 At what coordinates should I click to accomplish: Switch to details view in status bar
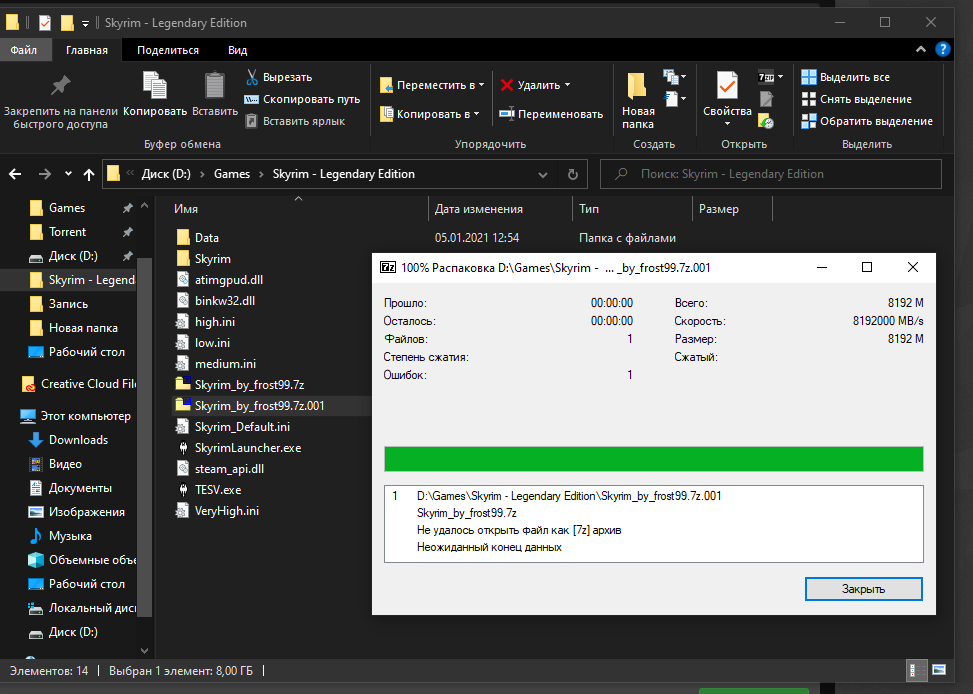[915, 670]
